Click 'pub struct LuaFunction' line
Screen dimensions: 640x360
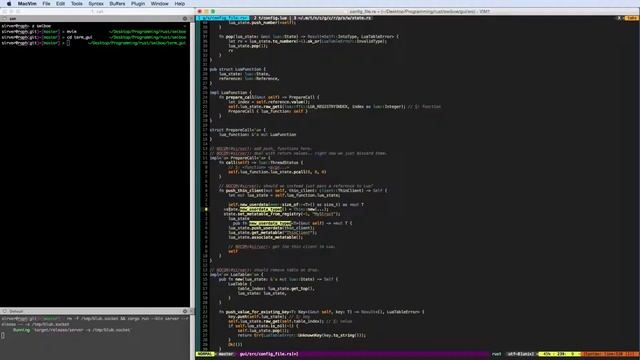[x=238, y=69]
